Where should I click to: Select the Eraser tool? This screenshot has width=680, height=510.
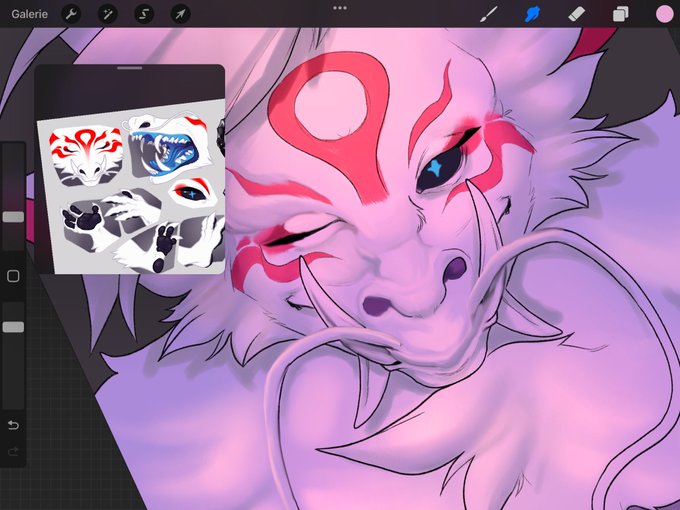tap(576, 14)
